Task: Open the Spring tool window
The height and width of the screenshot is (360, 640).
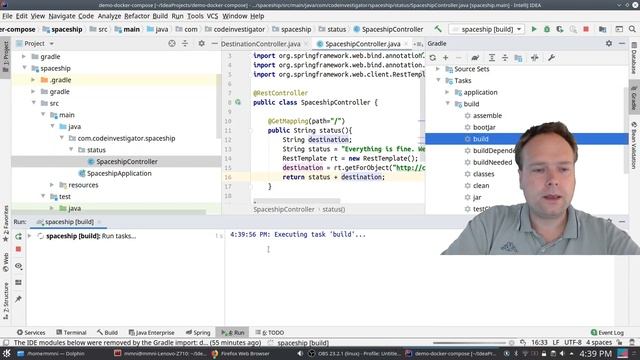Action: (198, 333)
